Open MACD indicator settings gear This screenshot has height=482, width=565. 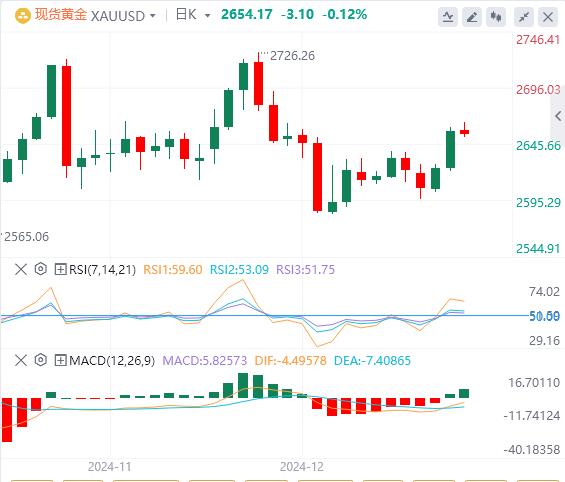pyautogui.click(x=41, y=360)
